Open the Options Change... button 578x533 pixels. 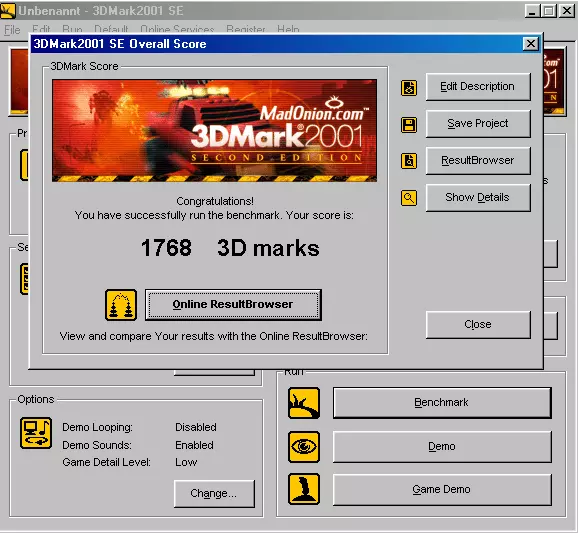pos(214,494)
